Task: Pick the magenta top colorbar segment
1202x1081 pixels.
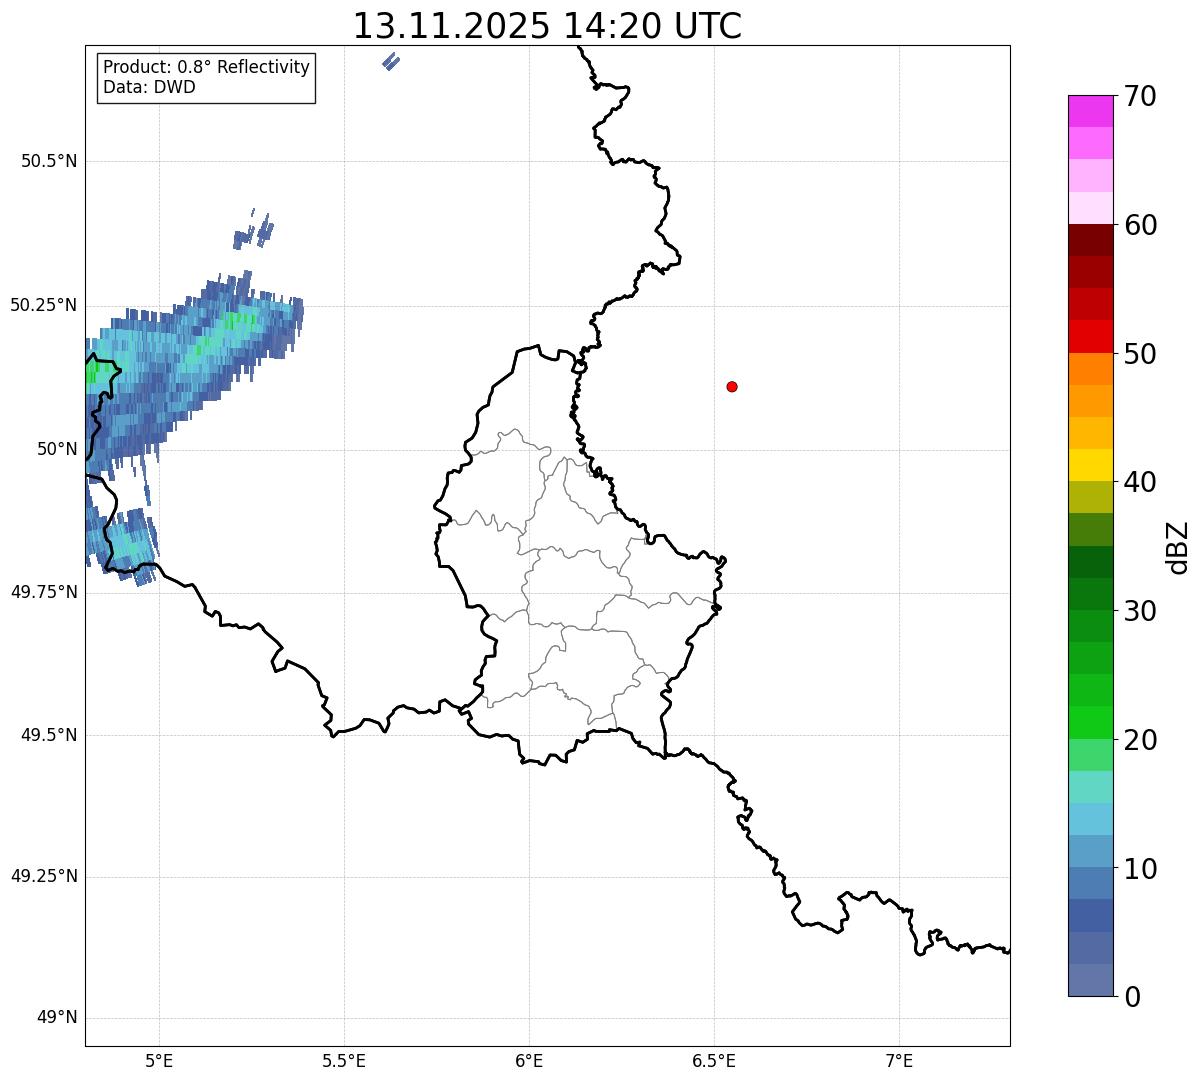Action: [1090, 111]
